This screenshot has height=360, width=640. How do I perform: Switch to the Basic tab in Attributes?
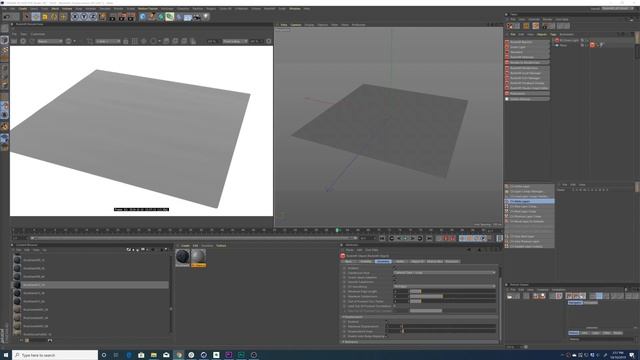click(x=348, y=261)
